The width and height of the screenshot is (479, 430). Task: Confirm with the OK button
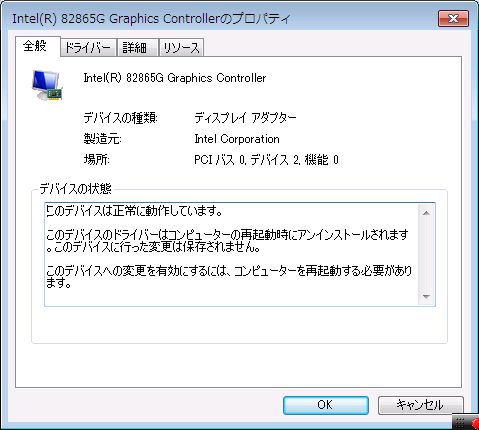[326, 405]
